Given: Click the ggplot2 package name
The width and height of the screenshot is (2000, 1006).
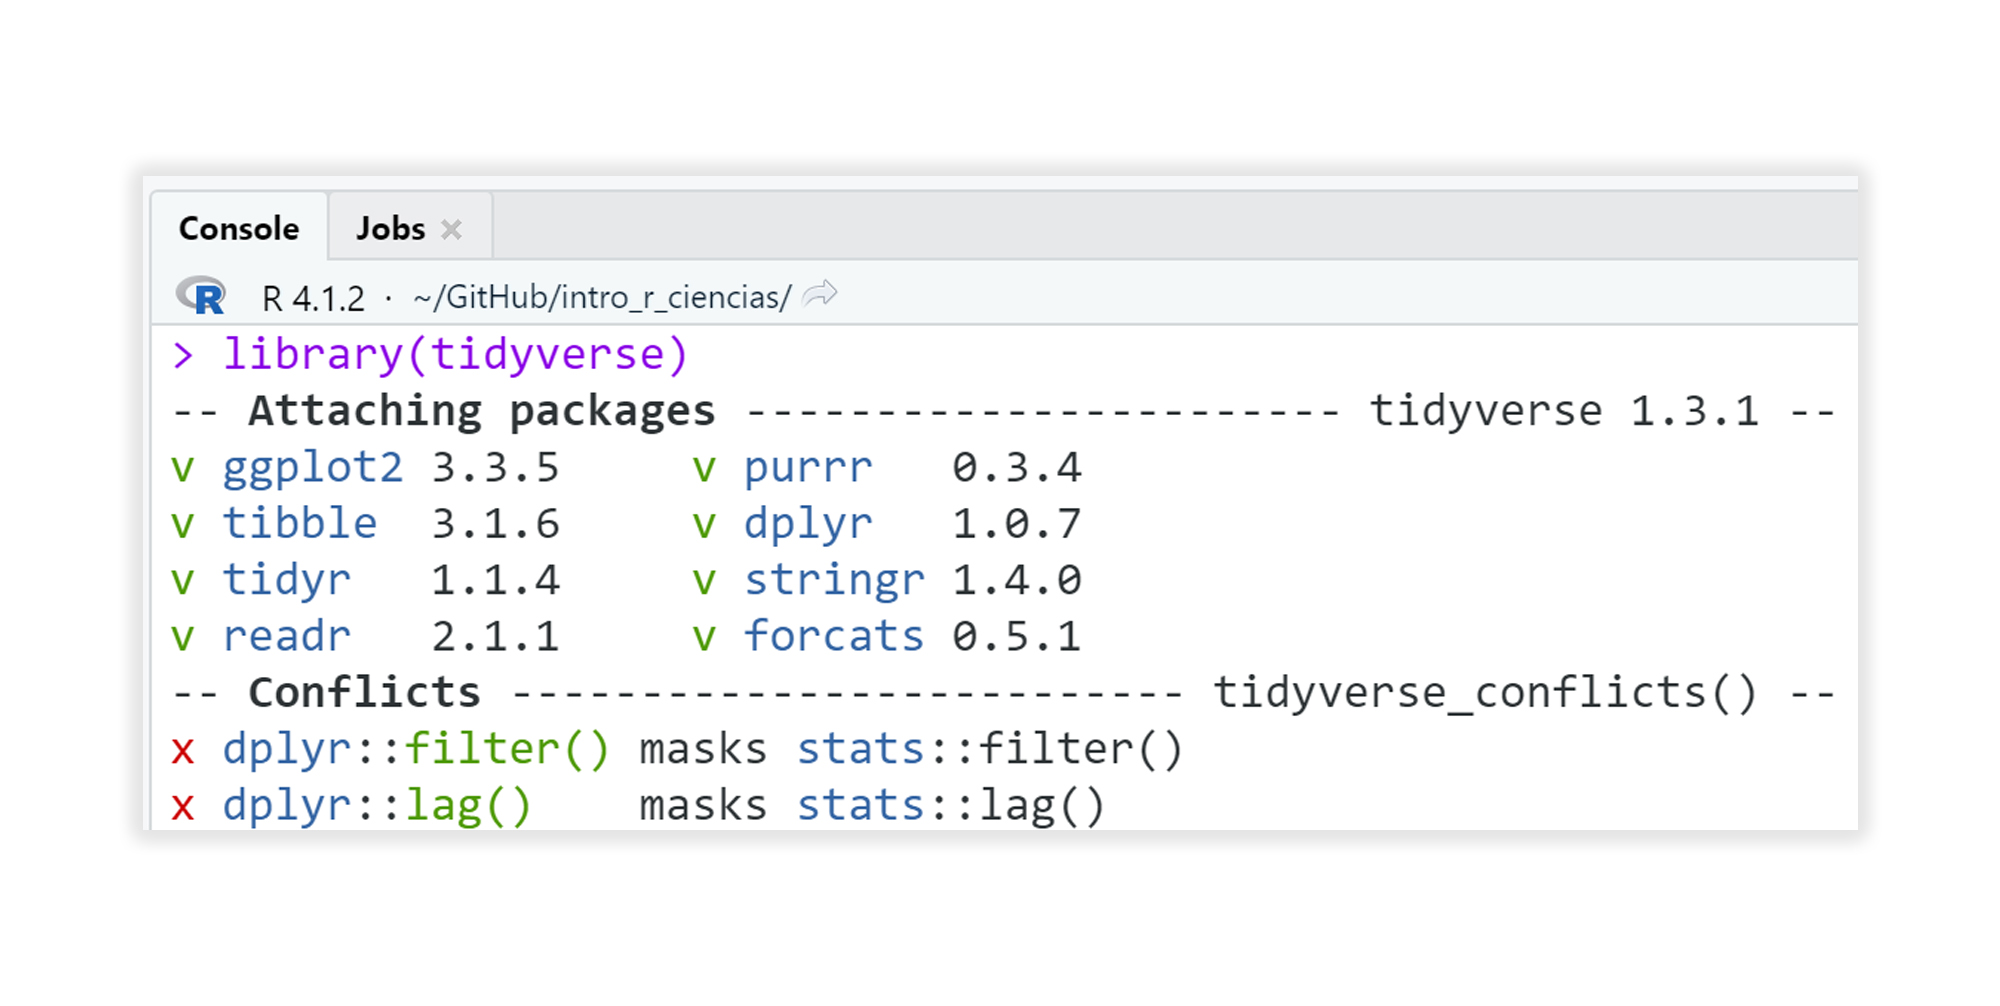Looking at the screenshot, I should (x=315, y=466).
